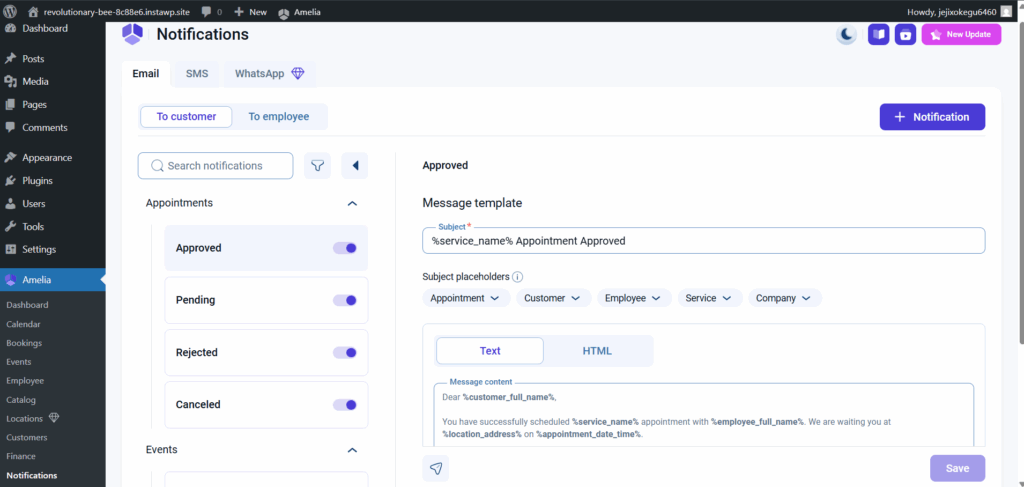Click the Subject placeholders info icon
This screenshot has width=1024, height=487.
[x=517, y=277]
